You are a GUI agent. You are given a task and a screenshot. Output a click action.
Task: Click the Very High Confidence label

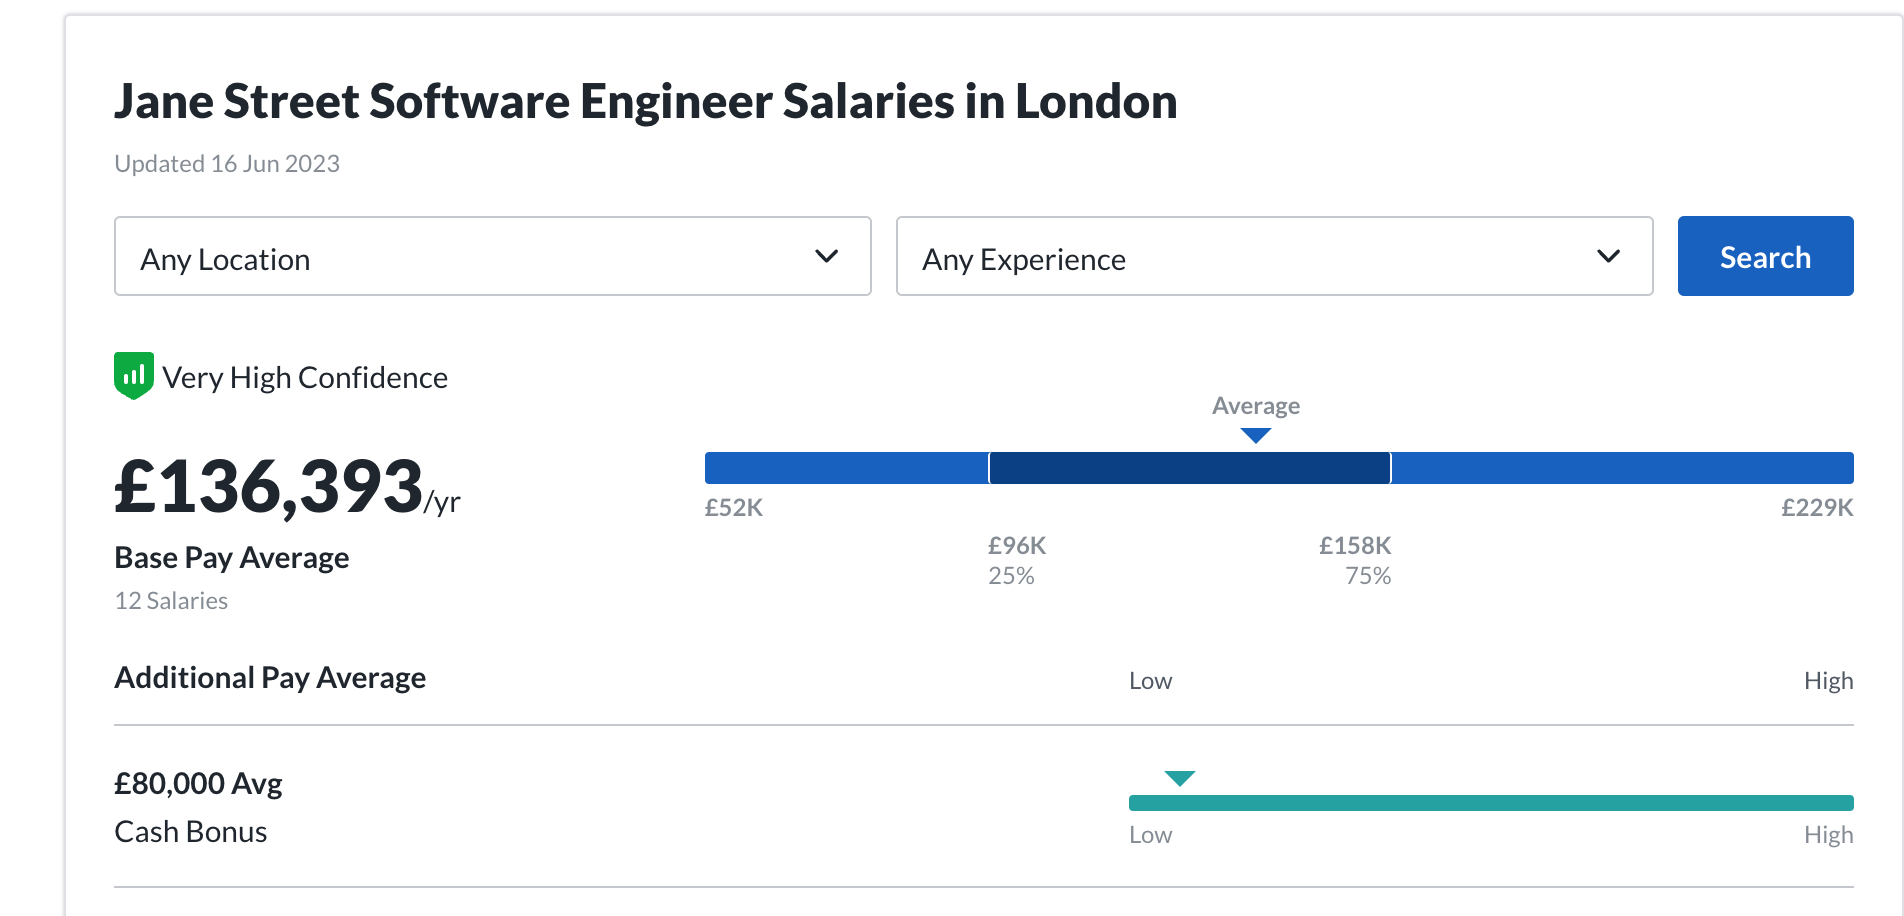(x=305, y=378)
